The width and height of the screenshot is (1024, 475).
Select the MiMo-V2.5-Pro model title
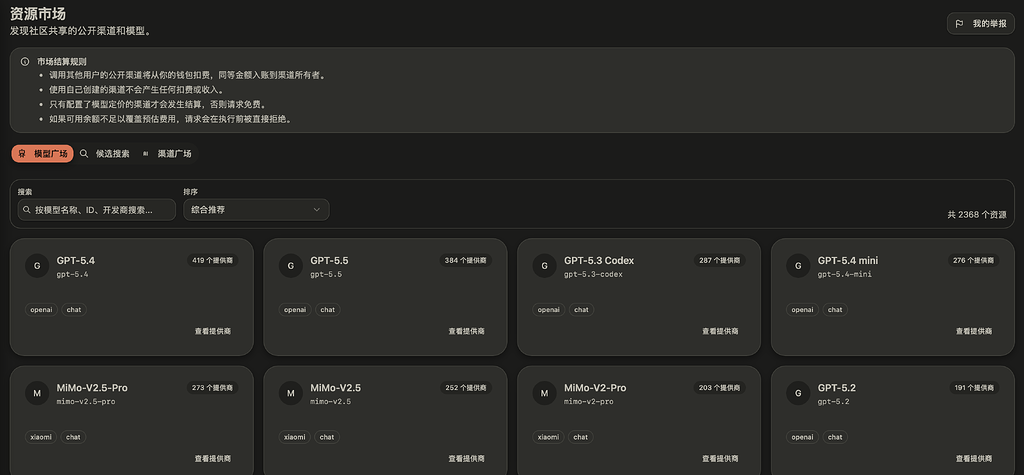[92, 388]
